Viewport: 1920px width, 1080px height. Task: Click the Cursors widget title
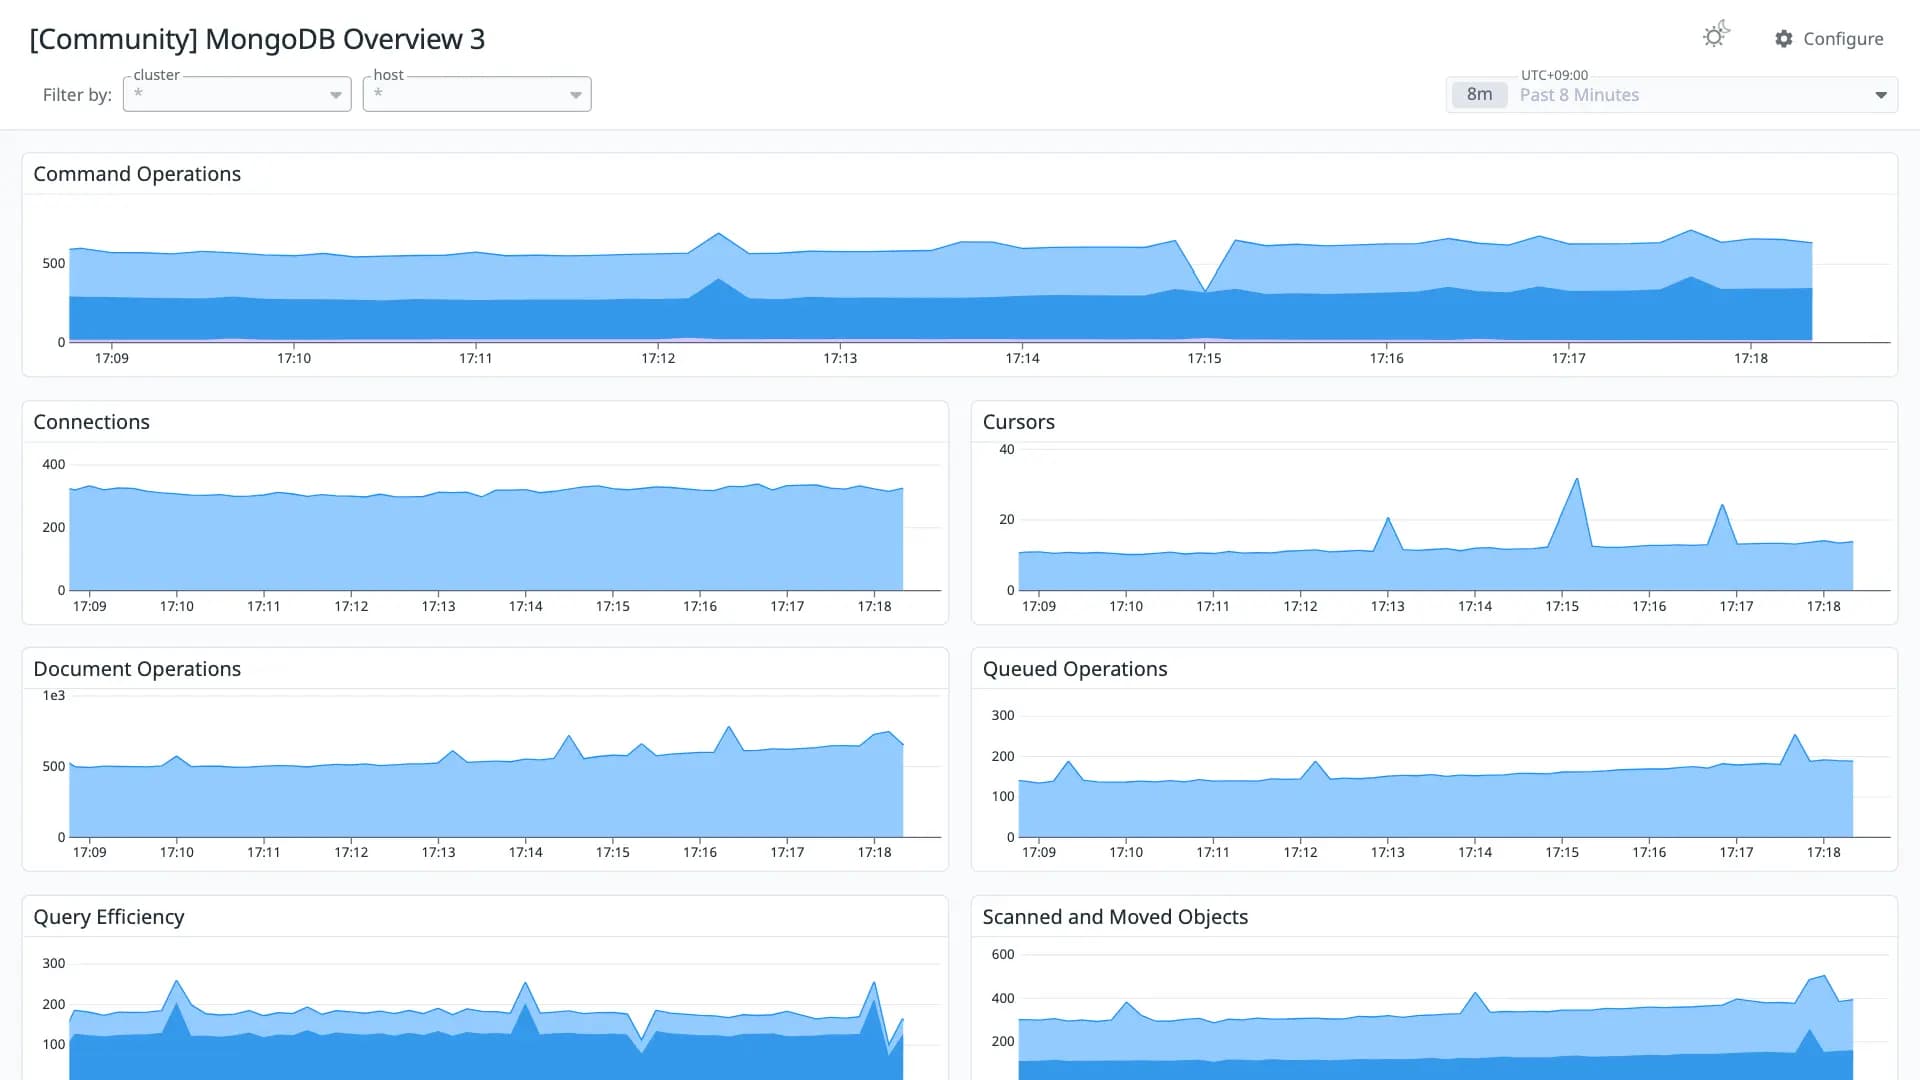[x=1018, y=422]
